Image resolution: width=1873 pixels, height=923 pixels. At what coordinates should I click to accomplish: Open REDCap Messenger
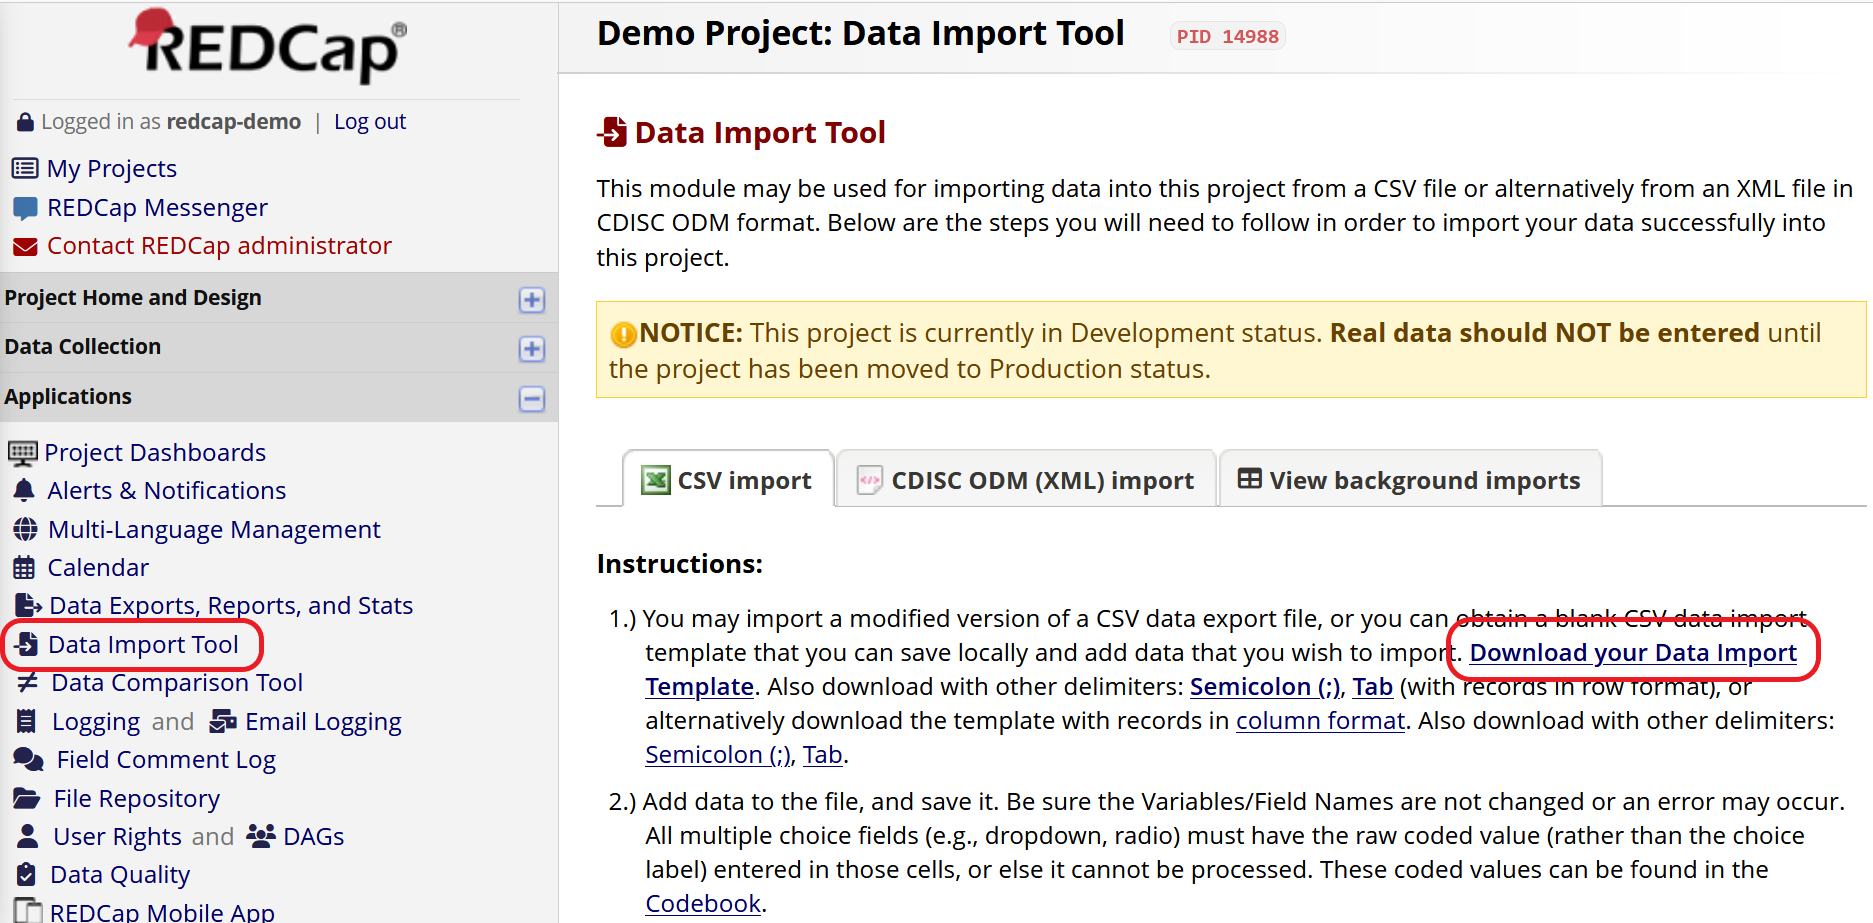pos(157,207)
